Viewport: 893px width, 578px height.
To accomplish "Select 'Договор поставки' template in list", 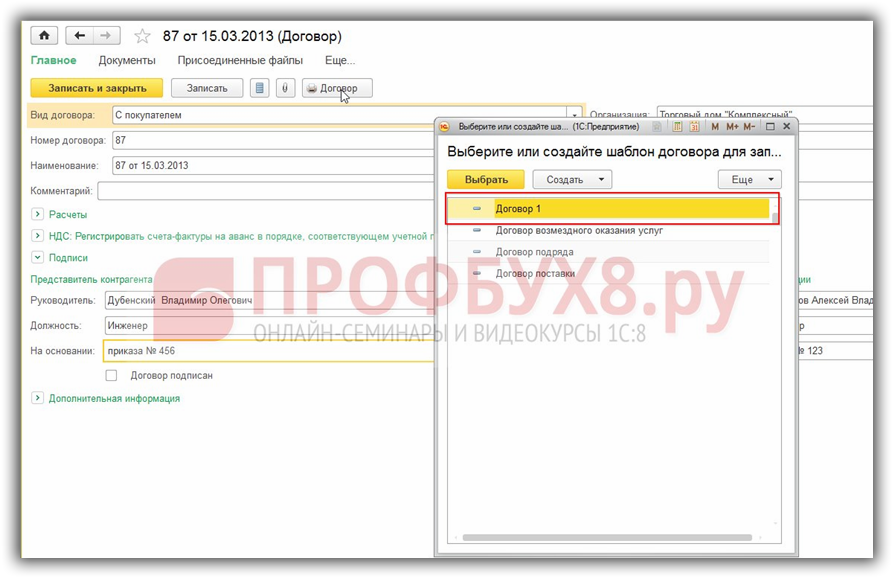I will (x=535, y=273).
